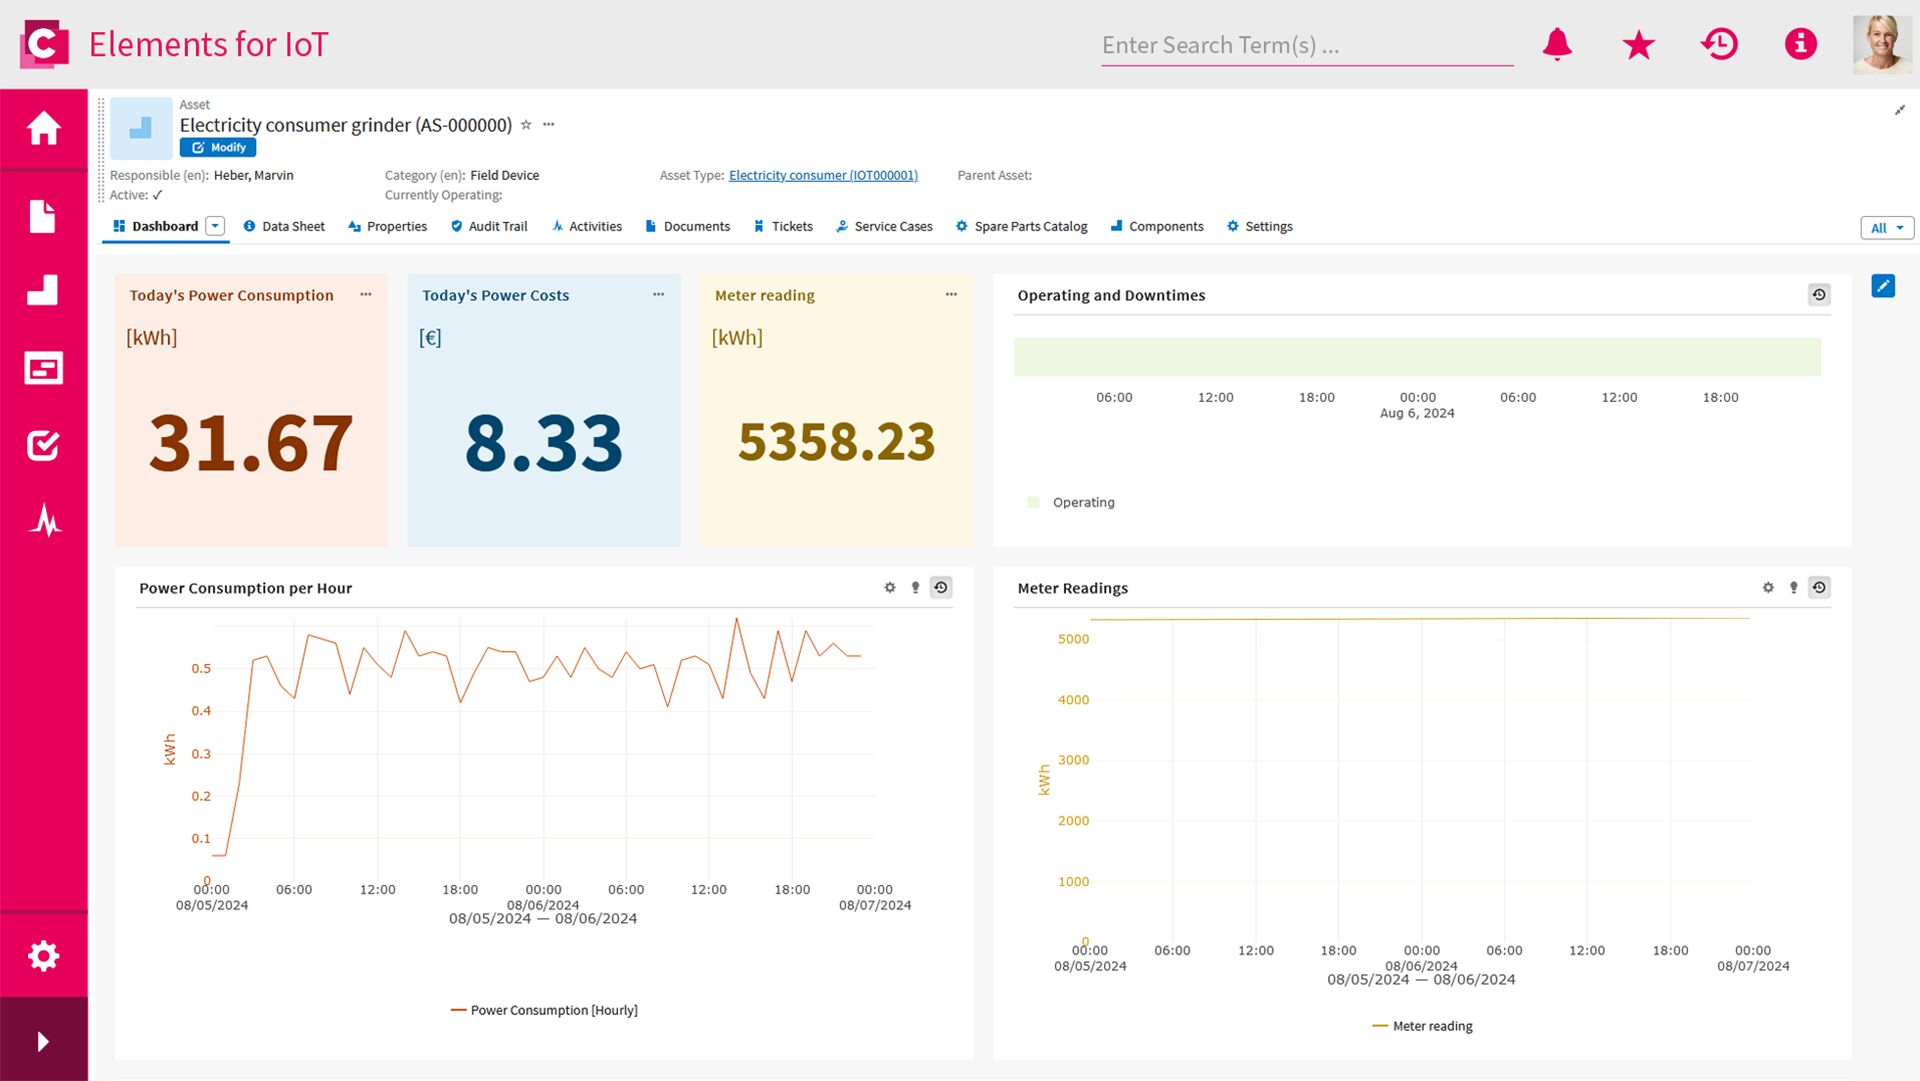Image resolution: width=1920 pixels, height=1081 pixels.
Task: Expand the Dashboard view dropdown arrow
Action: click(x=214, y=226)
